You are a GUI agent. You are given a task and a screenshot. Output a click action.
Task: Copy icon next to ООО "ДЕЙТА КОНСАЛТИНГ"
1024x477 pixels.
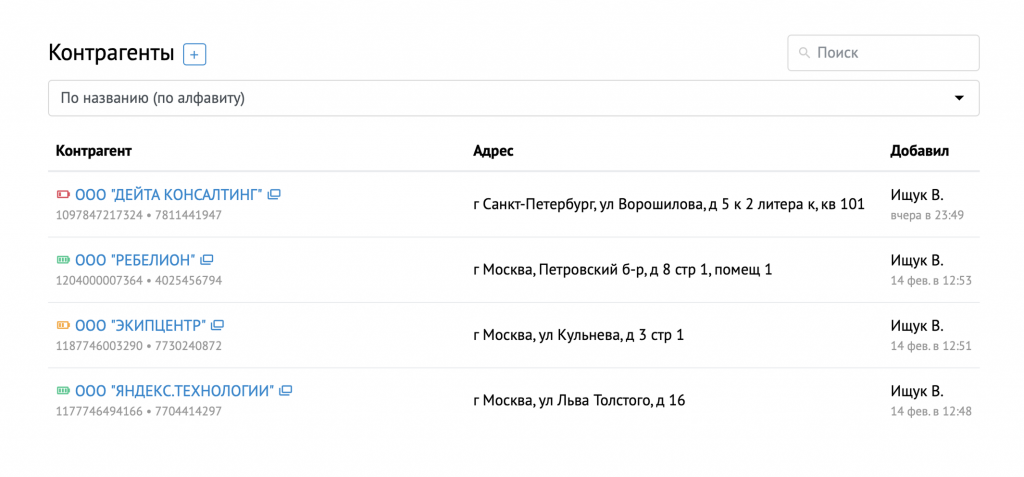[x=274, y=194]
